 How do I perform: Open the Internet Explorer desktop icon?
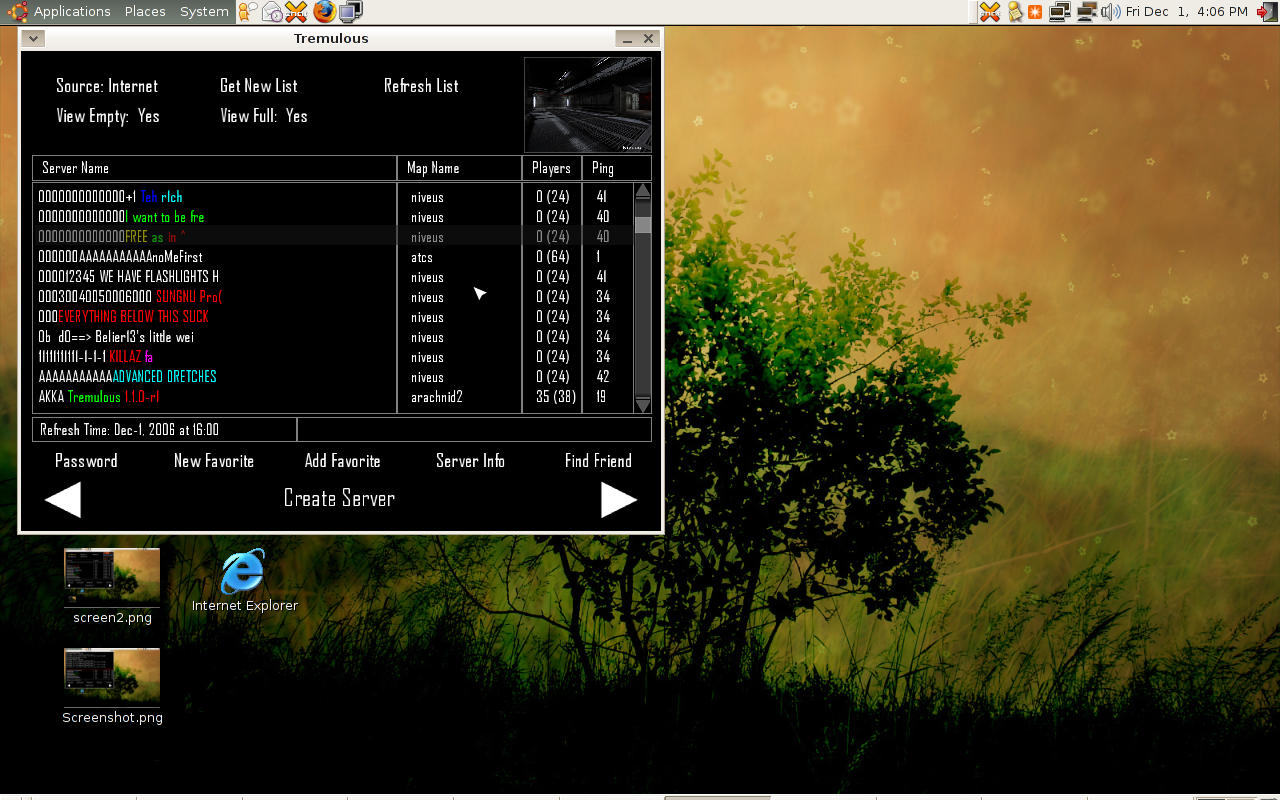pos(243,572)
